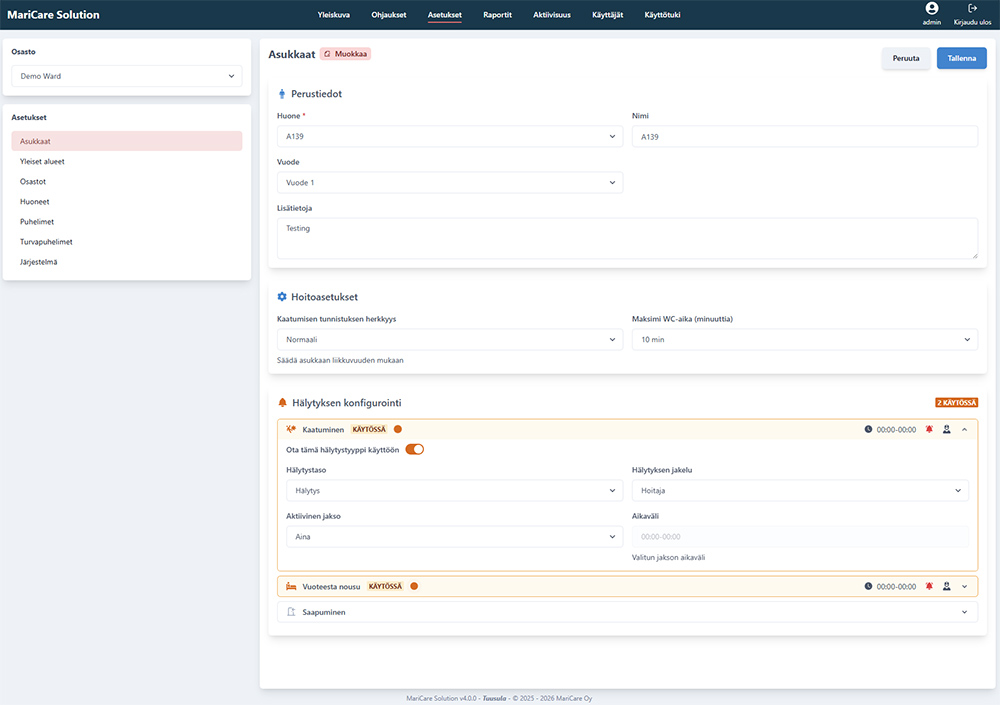
Task: Open the Maksimi WC-aika dropdown
Action: pos(804,340)
